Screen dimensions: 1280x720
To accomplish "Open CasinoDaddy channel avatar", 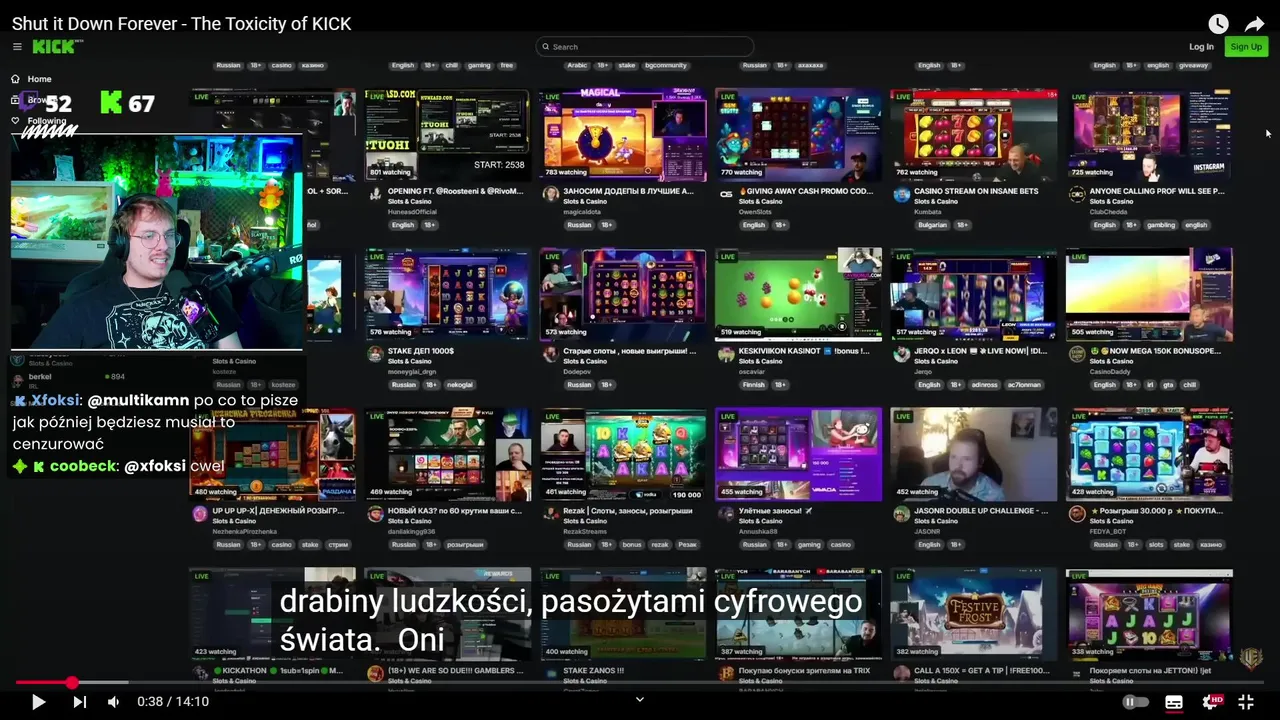I will coord(1077,354).
